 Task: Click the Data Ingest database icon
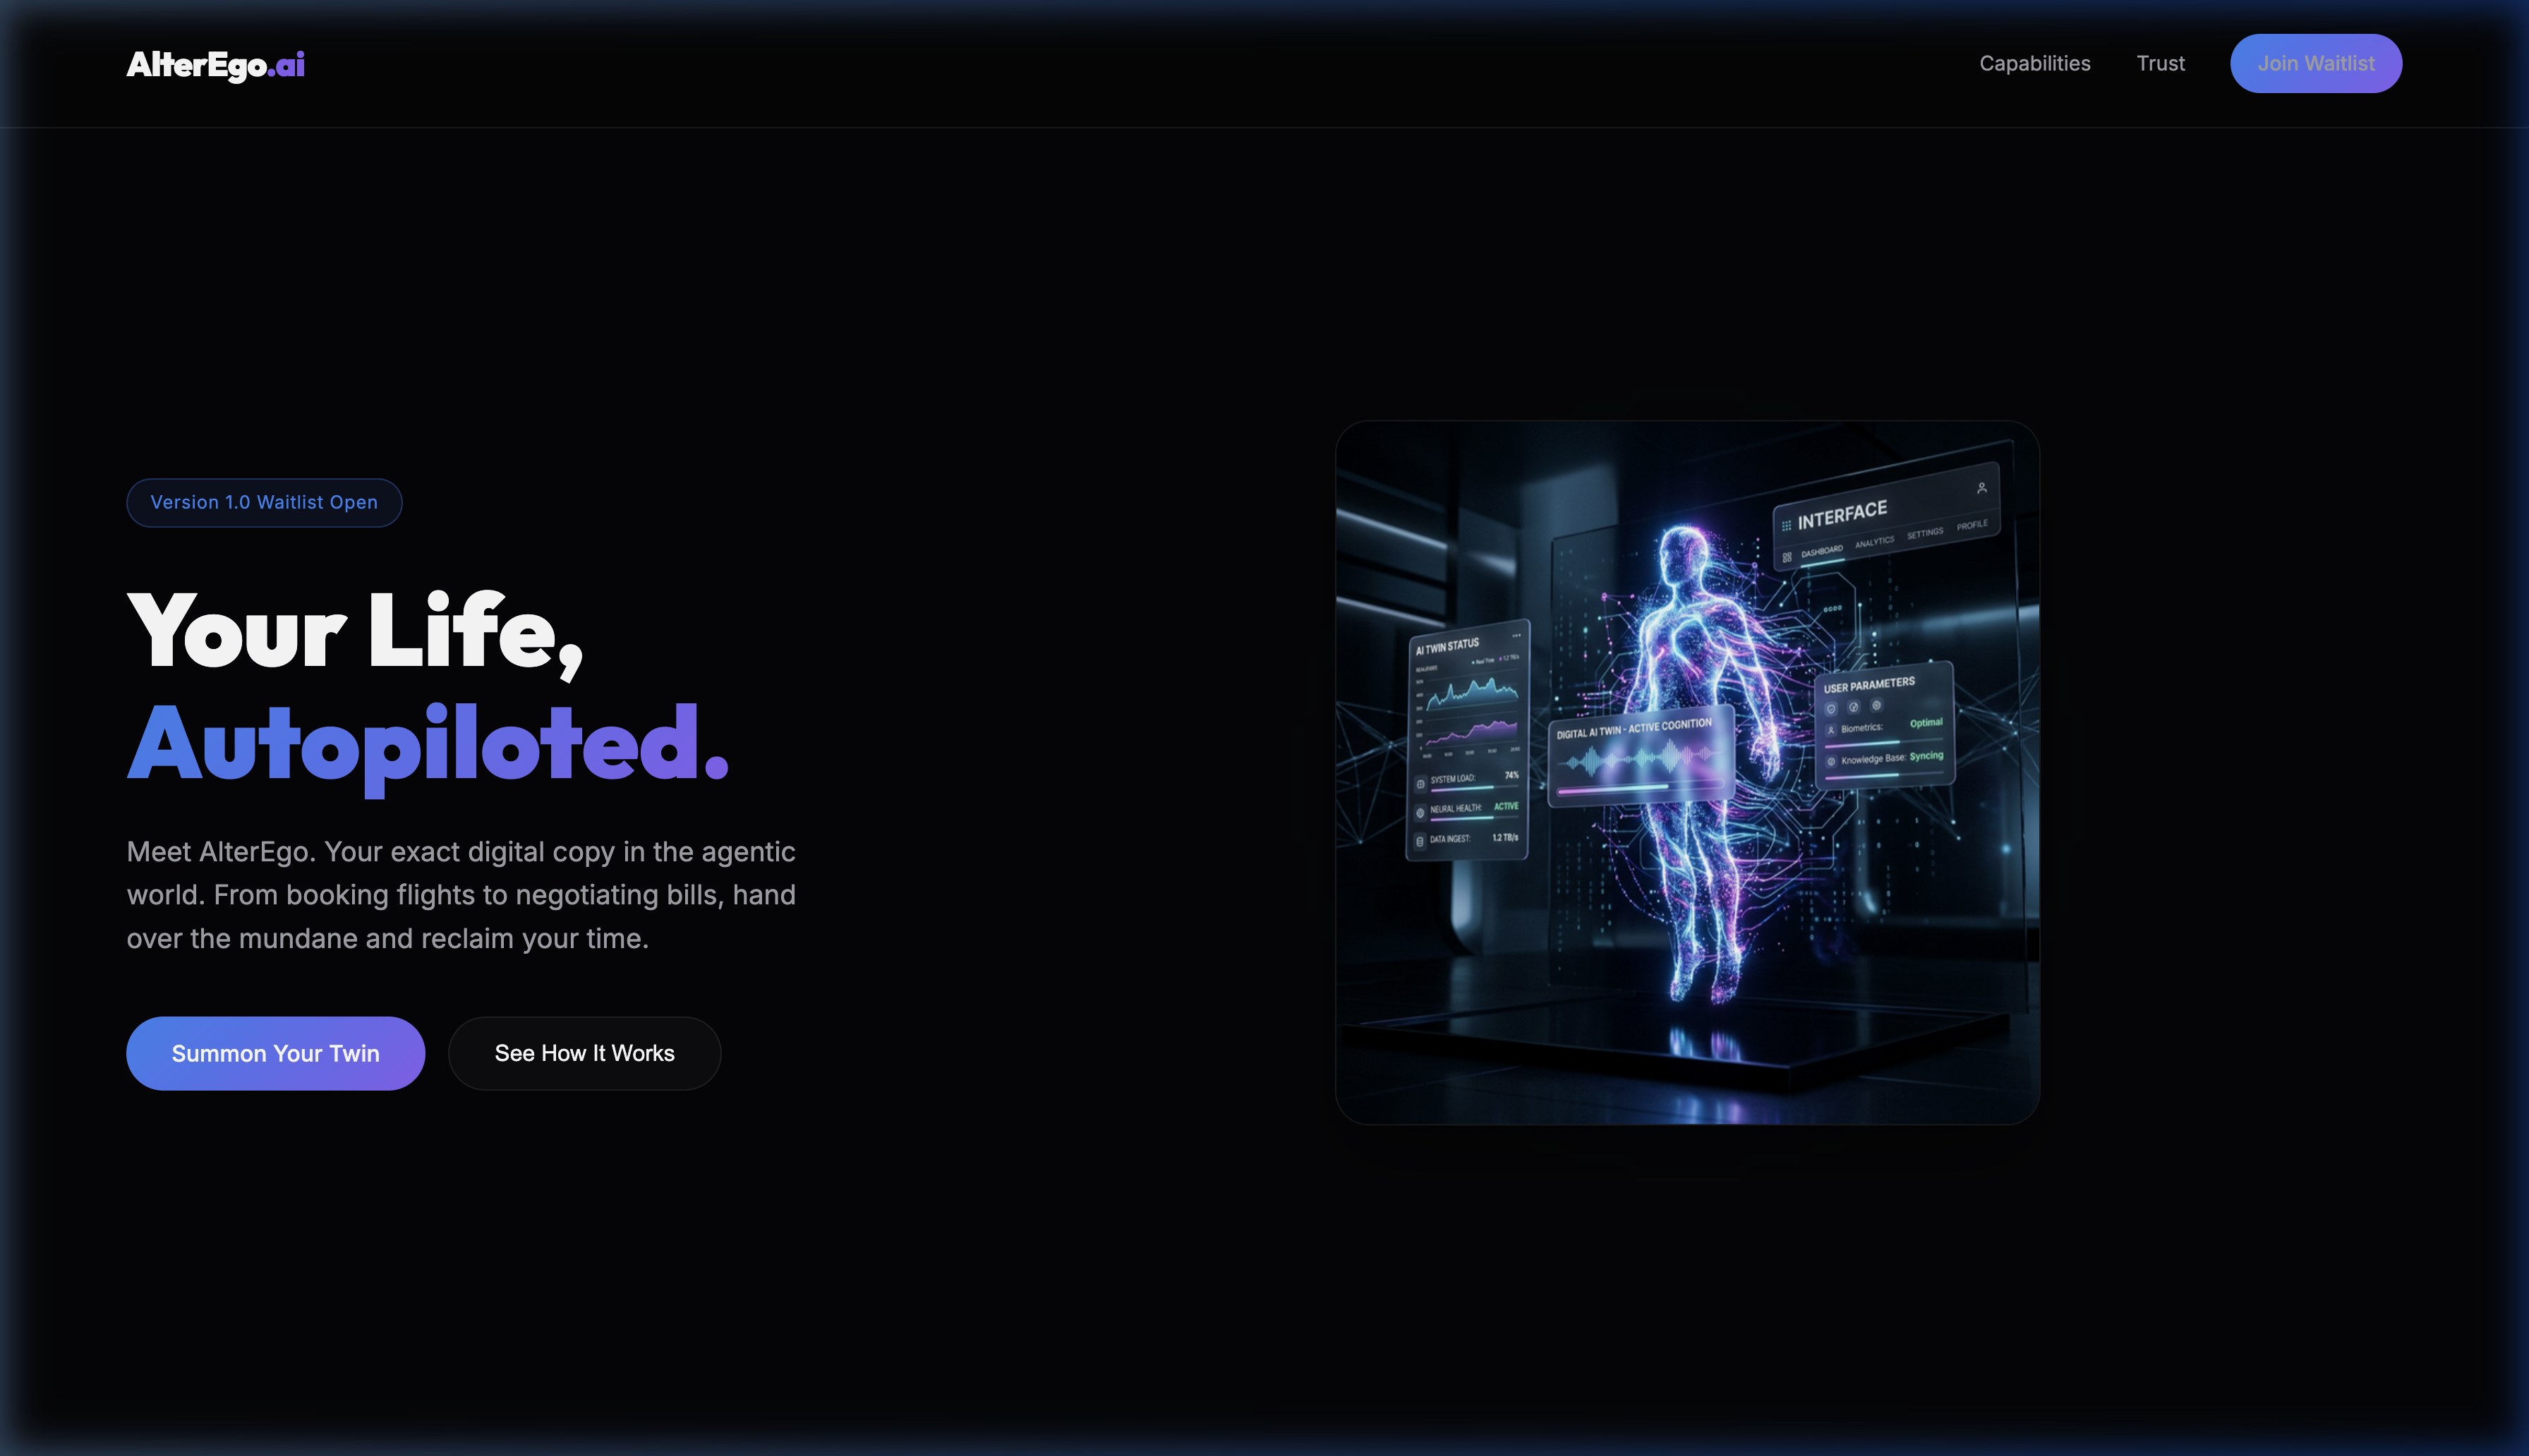click(x=1420, y=841)
